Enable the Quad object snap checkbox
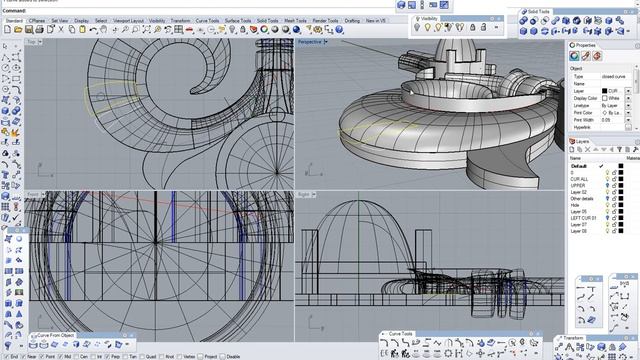Screen dimensions: 640x360 pyautogui.click(x=142, y=356)
